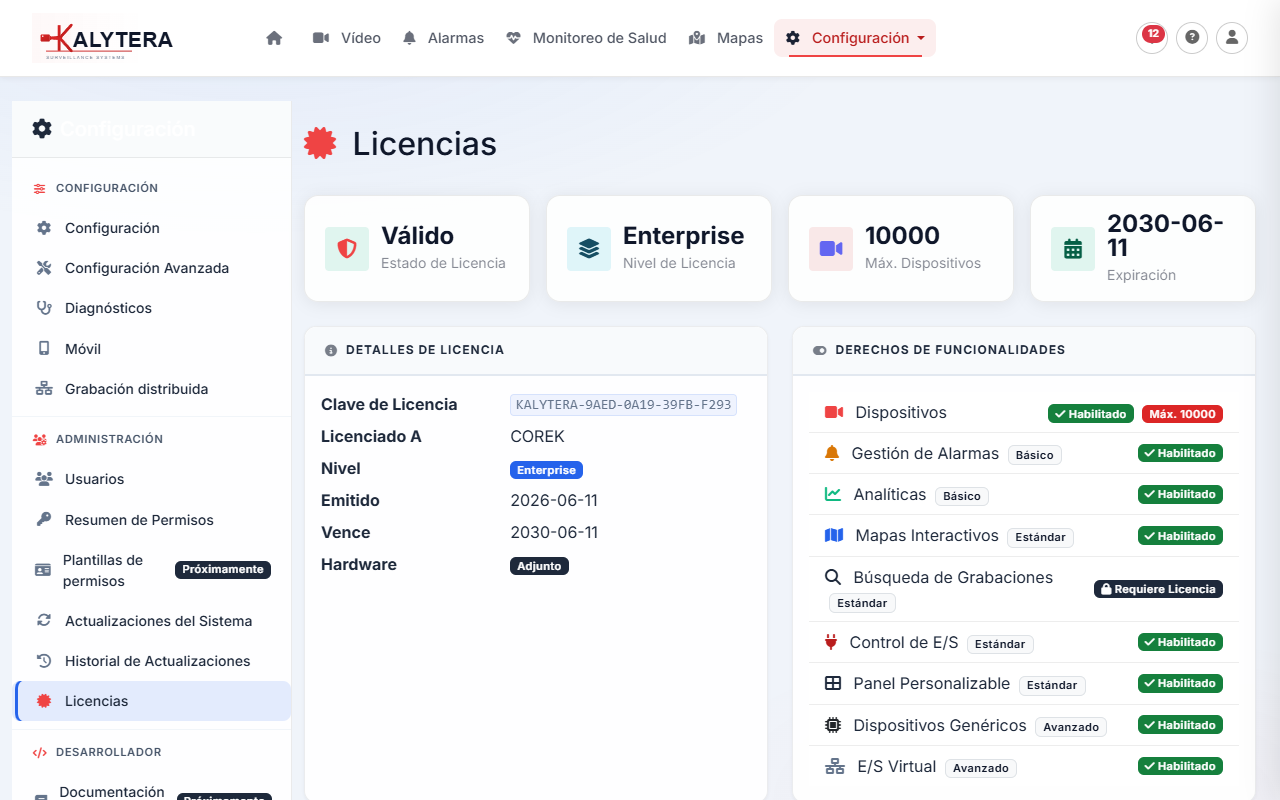The height and width of the screenshot is (800, 1280).
Task: Click the Requiere Licencia badge
Action: pos(1158,589)
